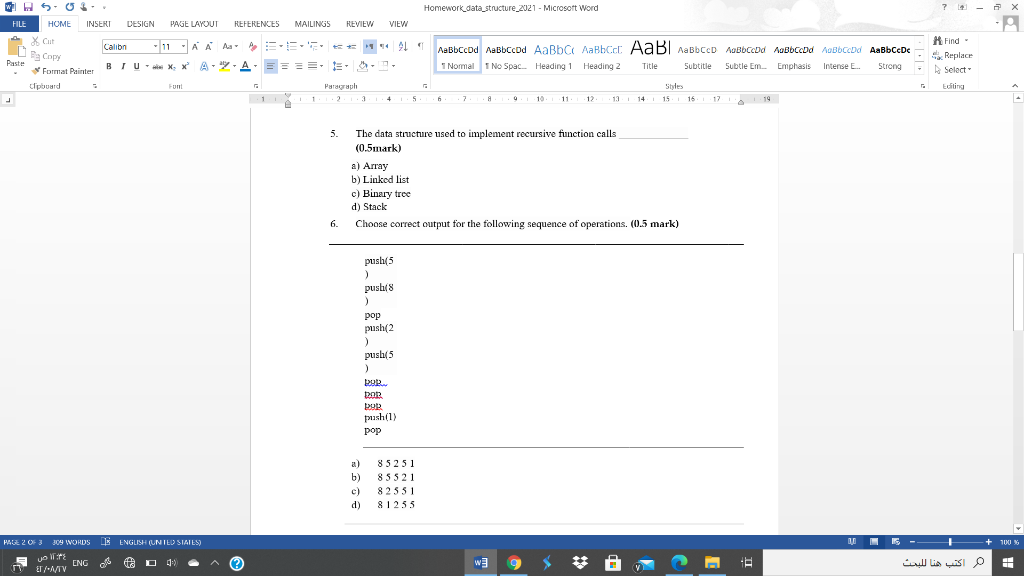Toggle bold formatting on

[x=110, y=66]
